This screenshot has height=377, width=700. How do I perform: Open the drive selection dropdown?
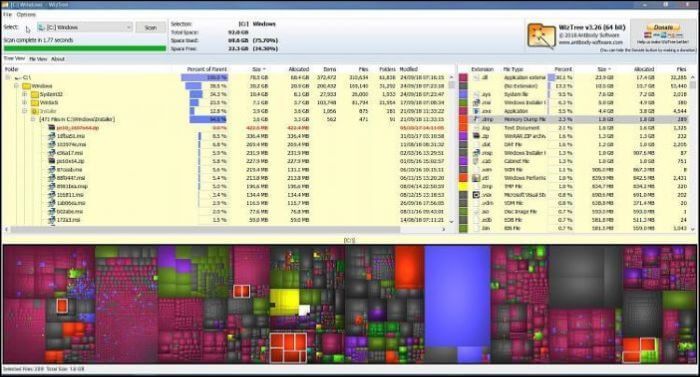[x=129, y=27]
